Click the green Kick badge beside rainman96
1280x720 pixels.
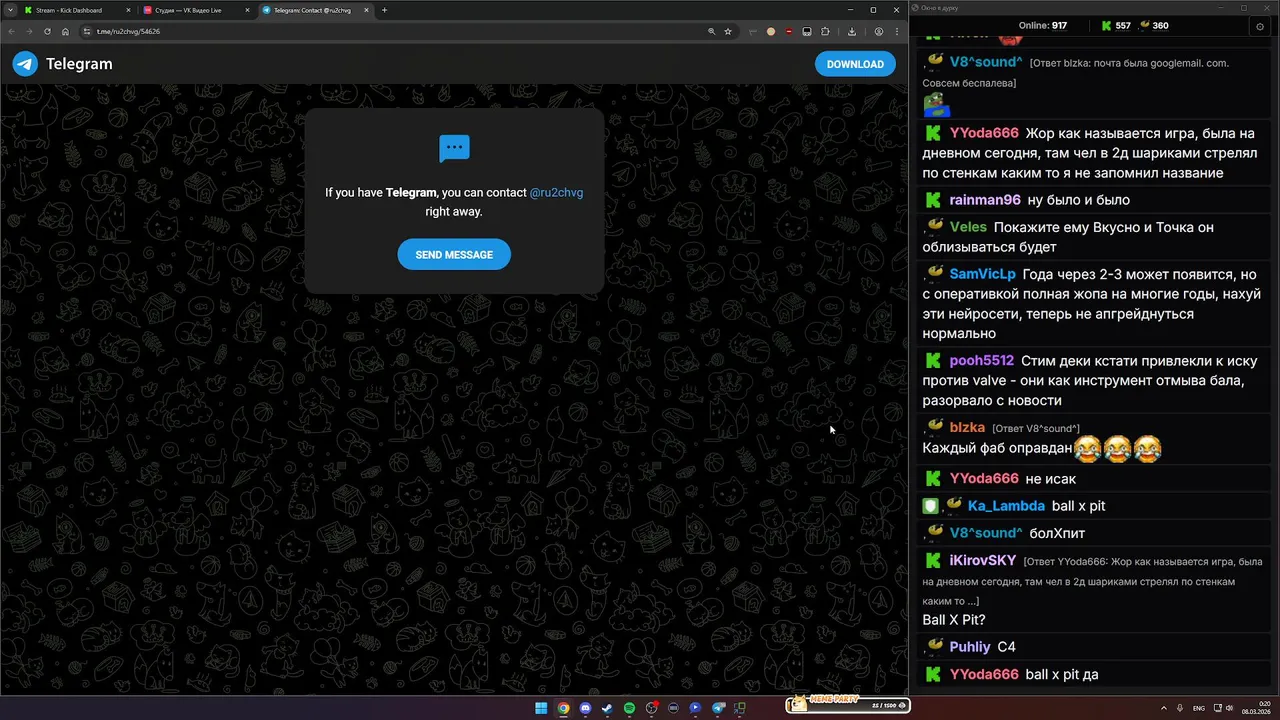(x=933, y=200)
